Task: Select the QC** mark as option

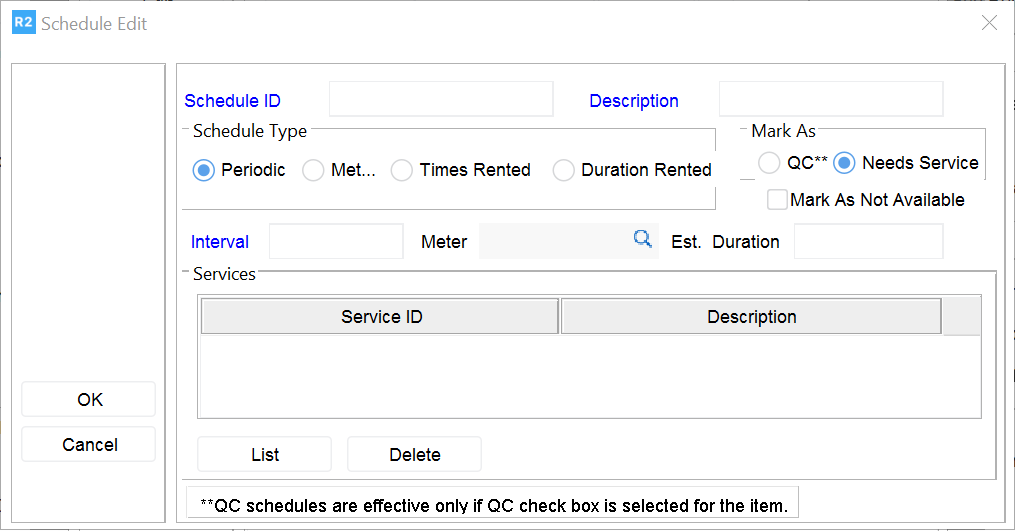Action: (x=769, y=163)
